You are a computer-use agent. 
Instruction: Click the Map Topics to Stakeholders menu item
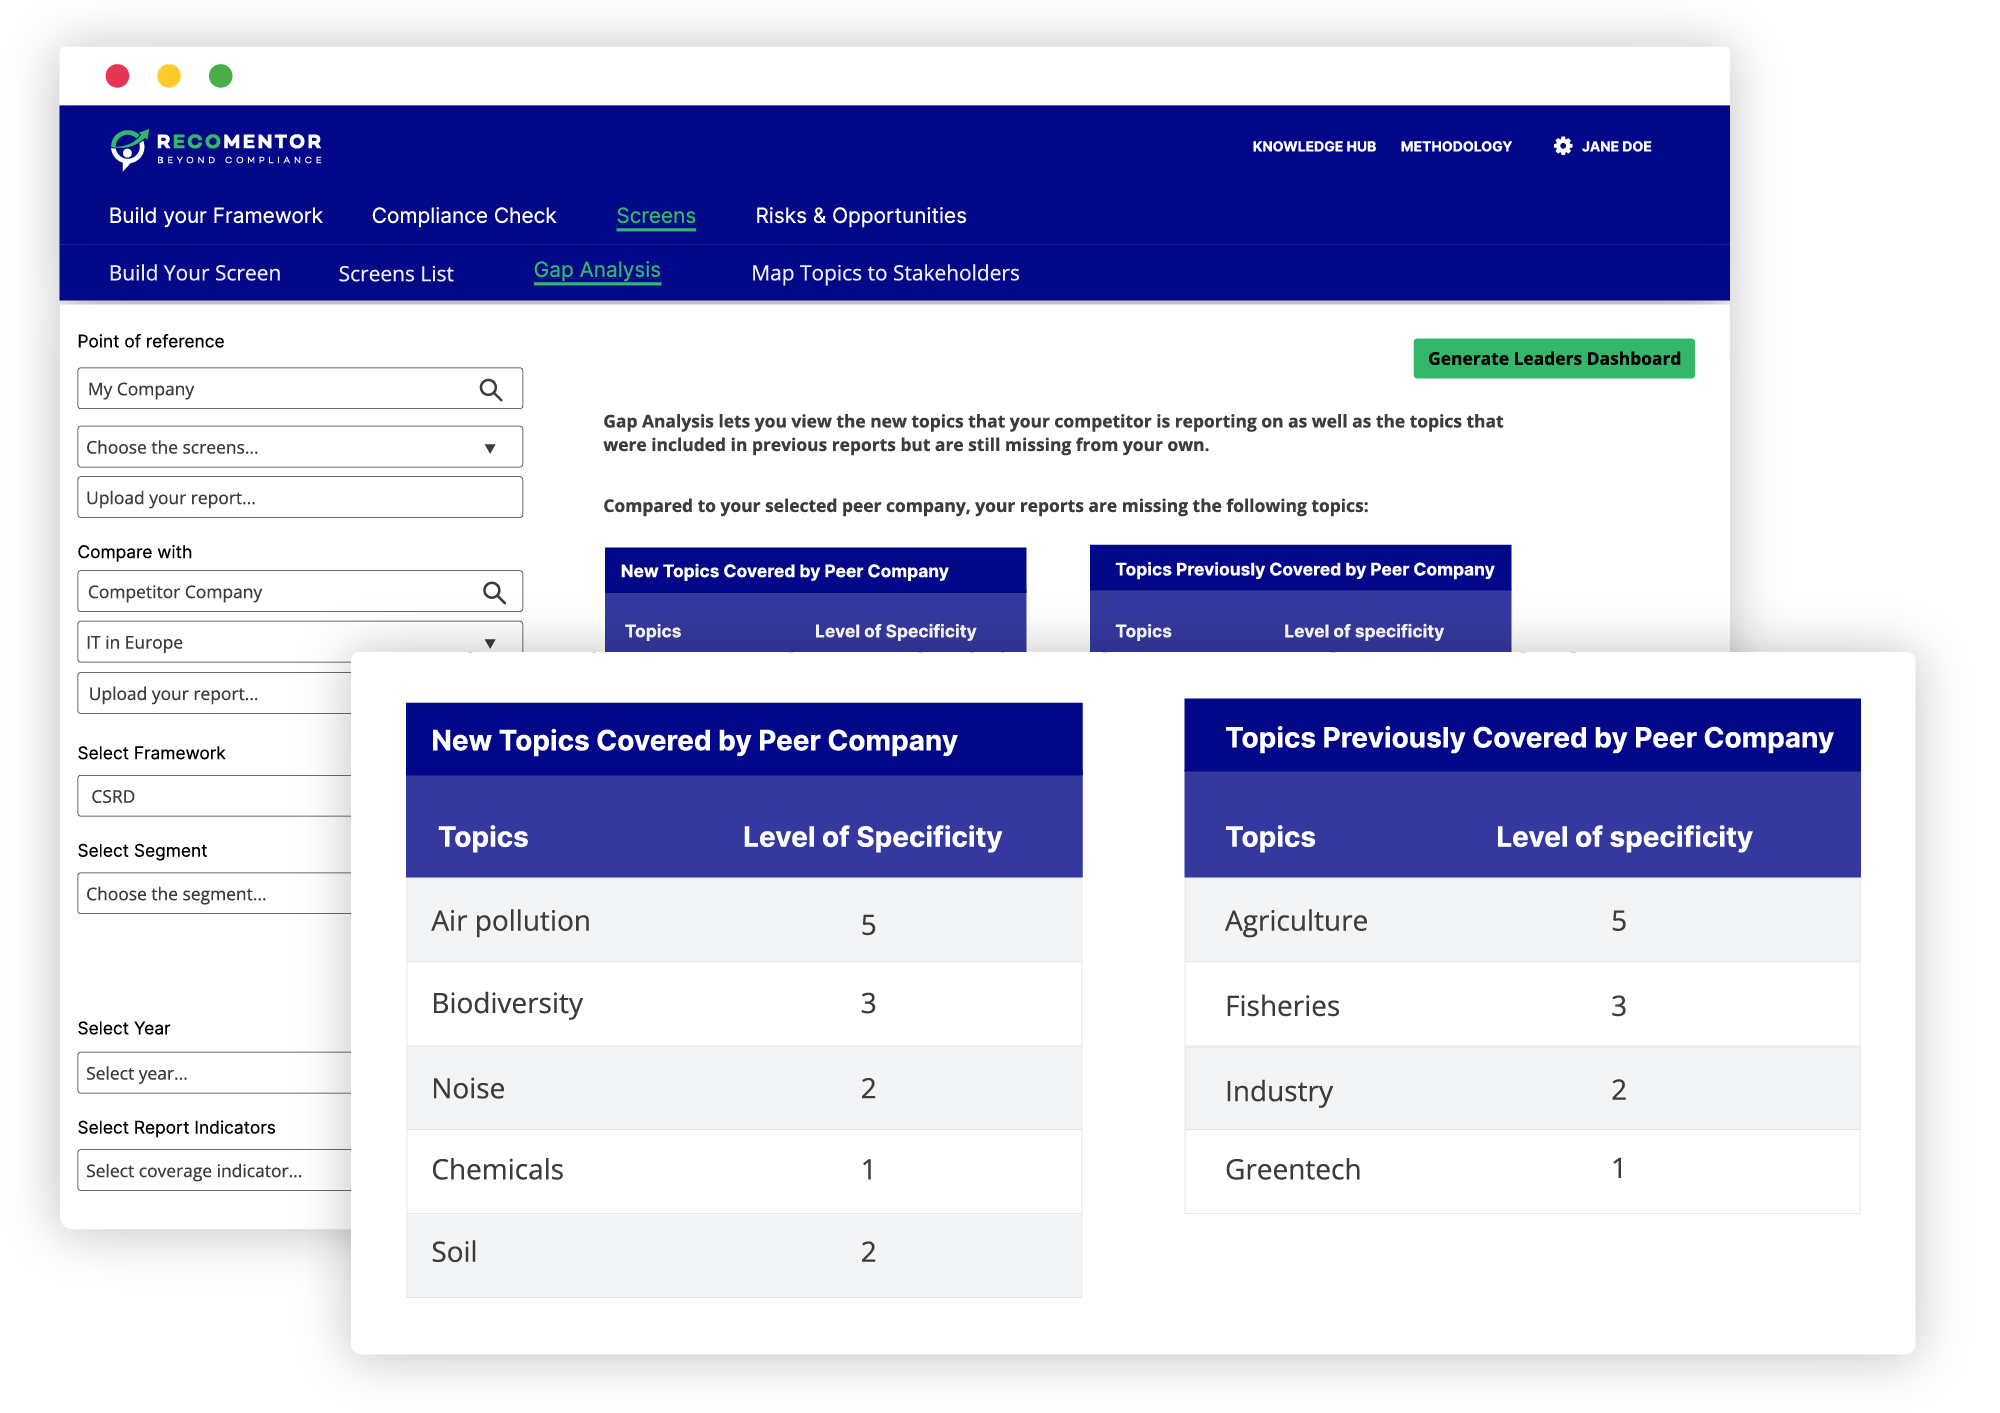coord(885,274)
